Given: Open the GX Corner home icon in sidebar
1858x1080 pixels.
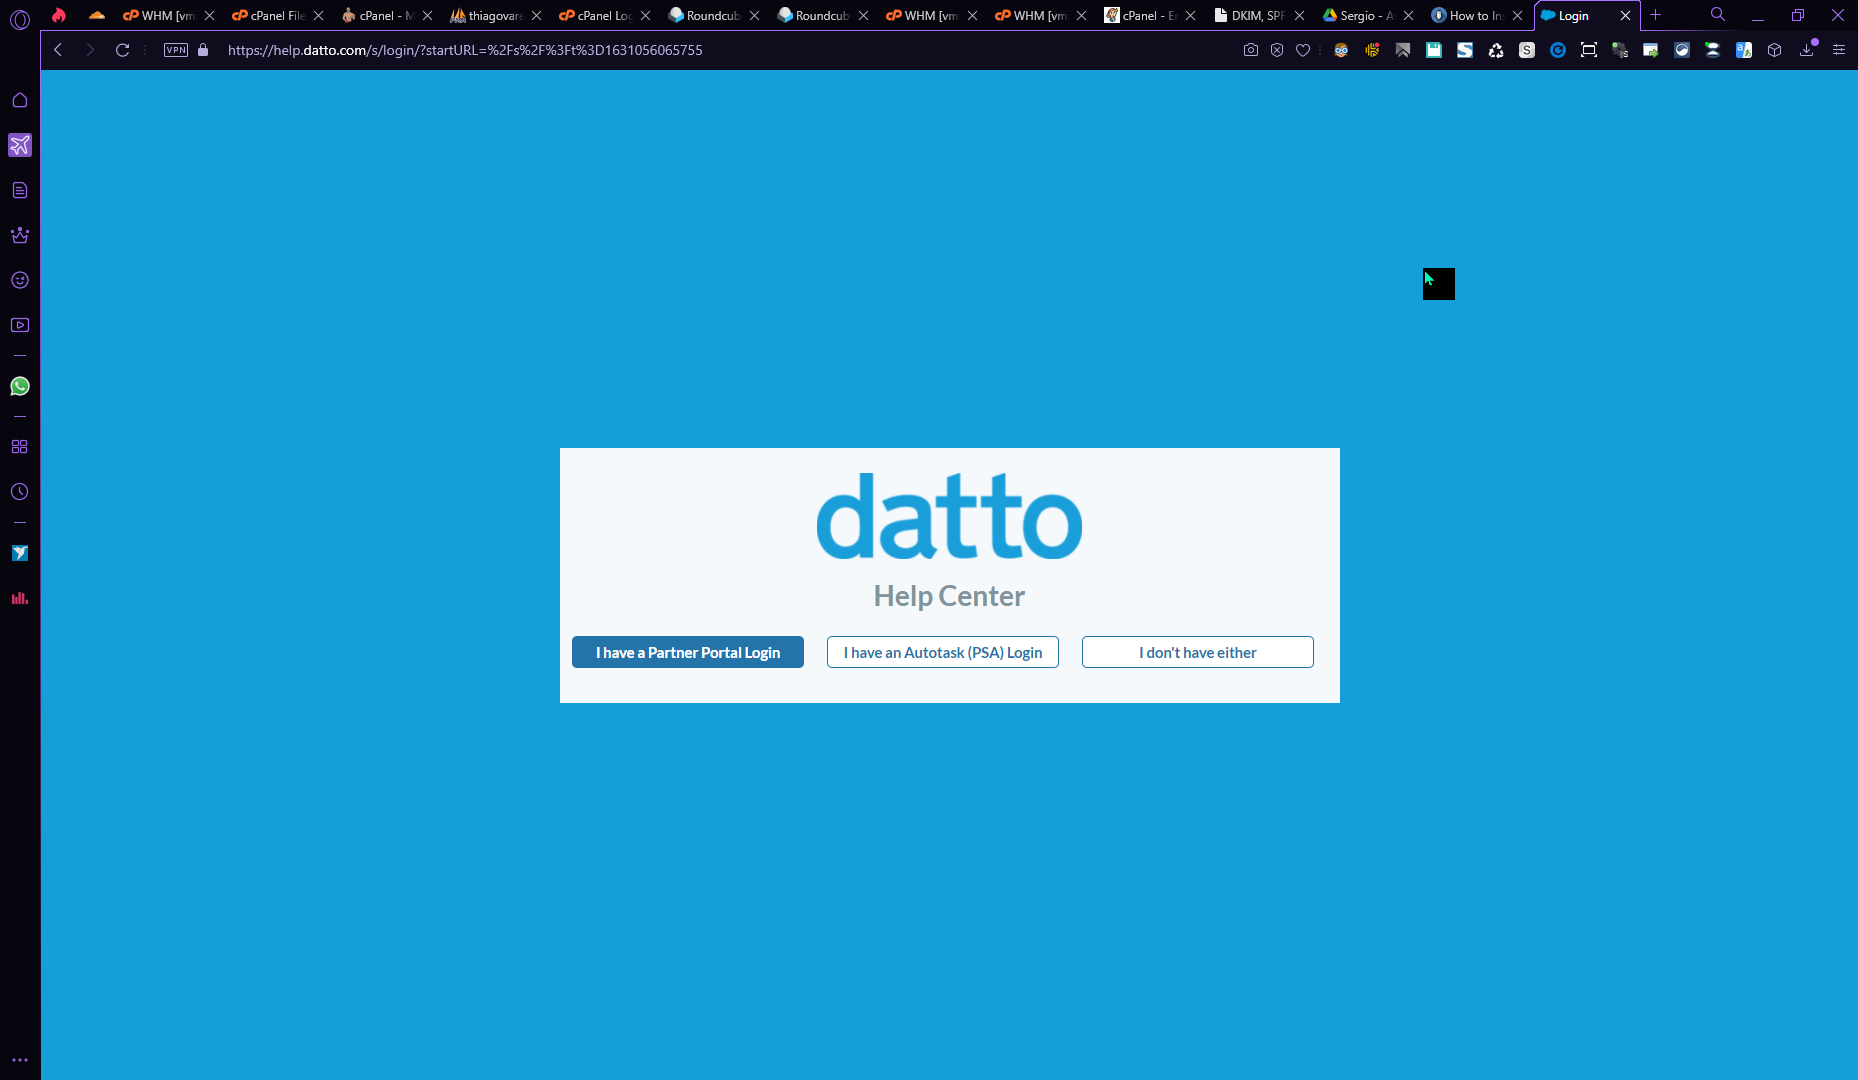Looking at the screenshot, I should tap(20, 100).
